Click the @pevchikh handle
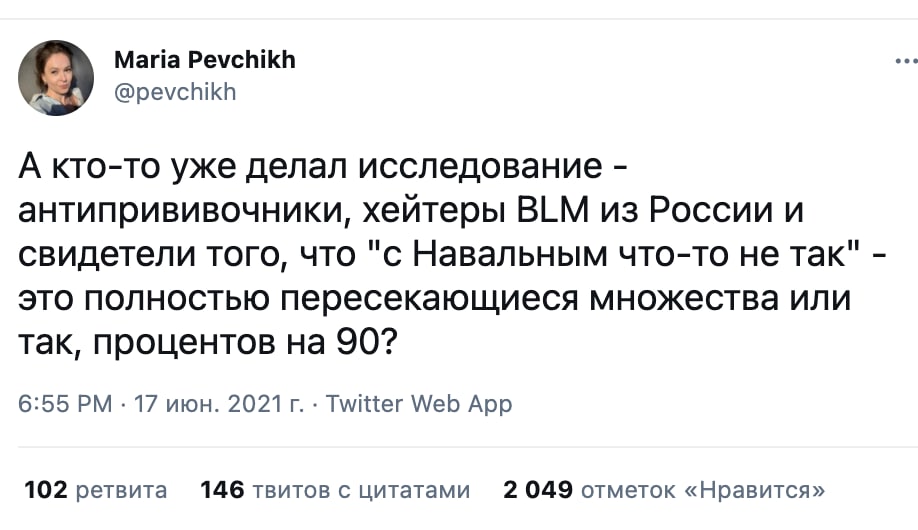 point(175,93)
